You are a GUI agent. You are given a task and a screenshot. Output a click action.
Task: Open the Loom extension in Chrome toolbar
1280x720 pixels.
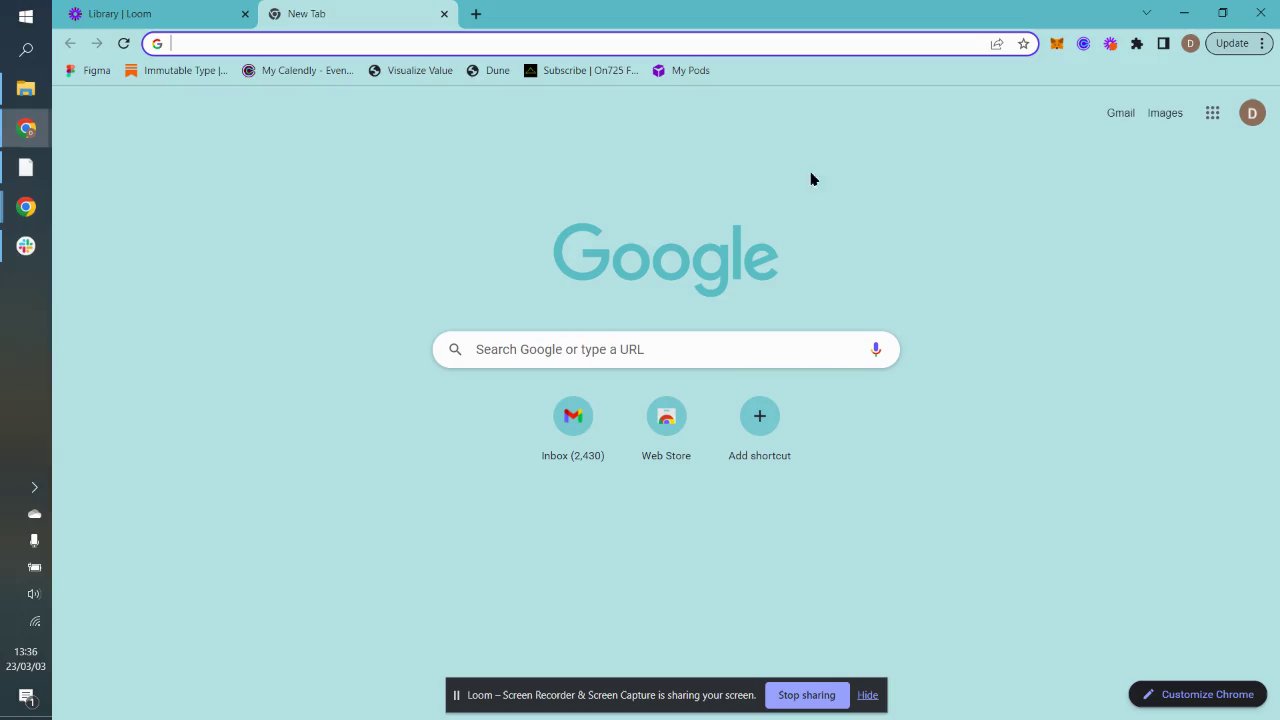click(x=1110, y=44)
